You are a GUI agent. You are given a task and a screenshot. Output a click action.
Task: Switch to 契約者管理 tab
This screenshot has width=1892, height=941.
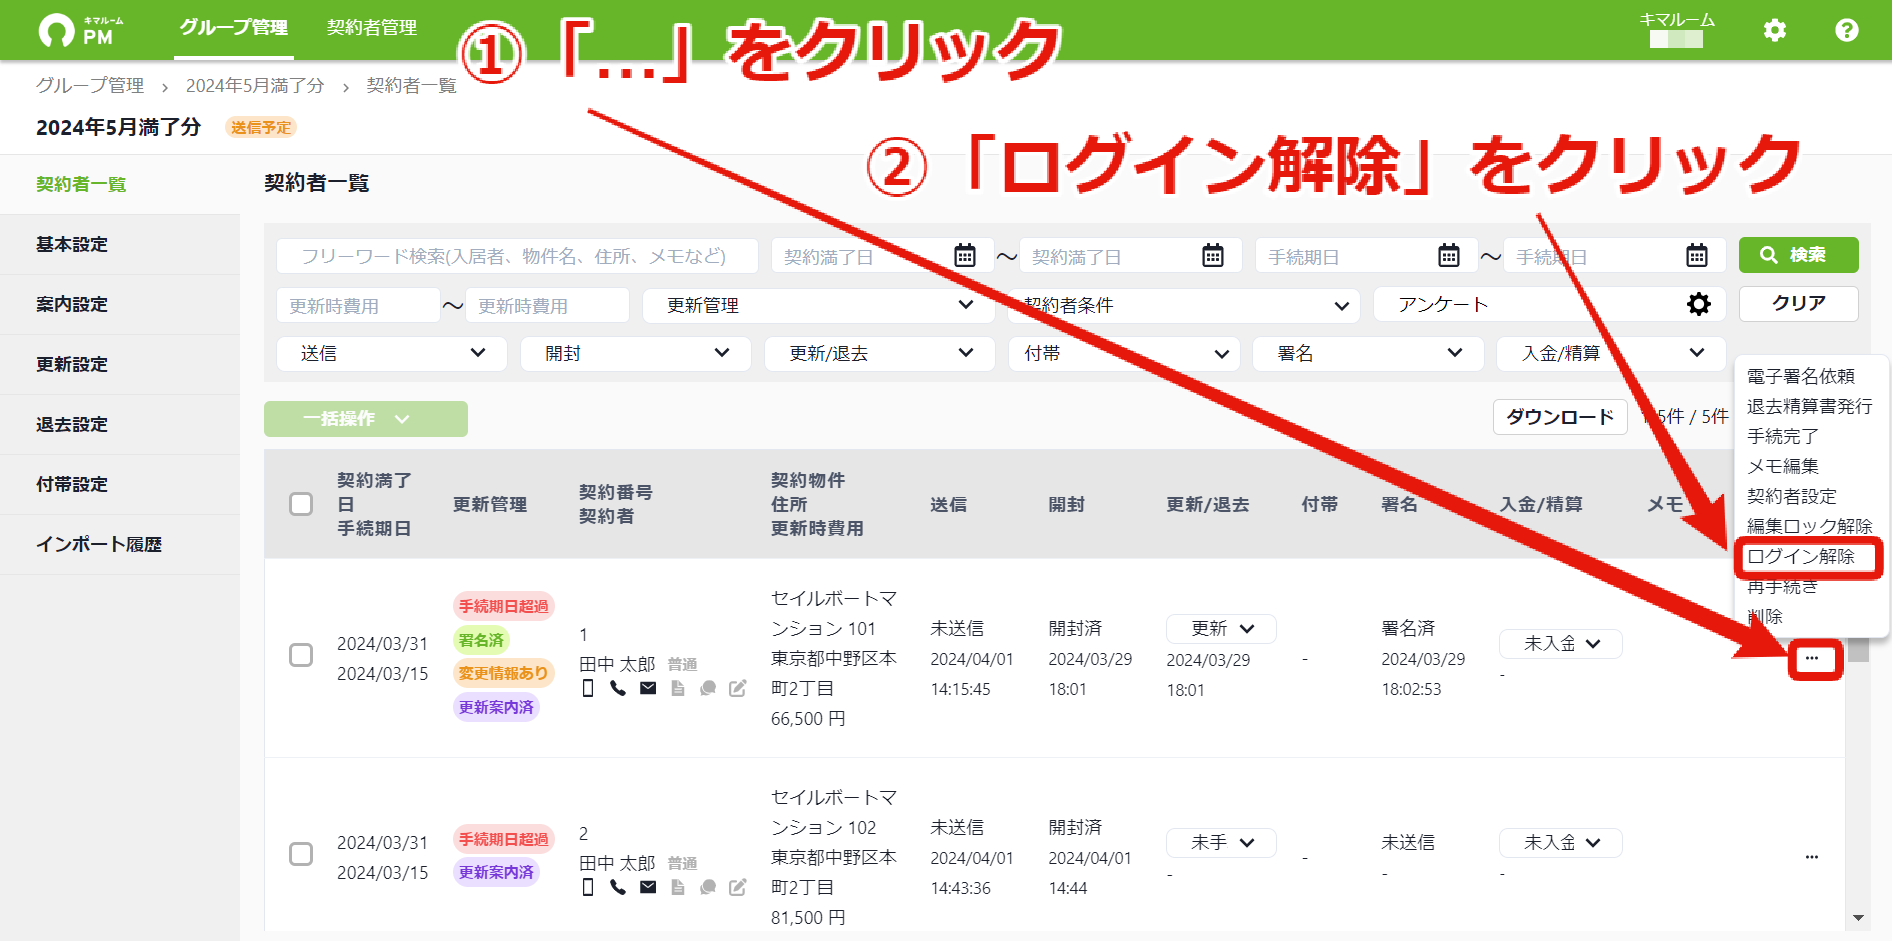[372, 28]
